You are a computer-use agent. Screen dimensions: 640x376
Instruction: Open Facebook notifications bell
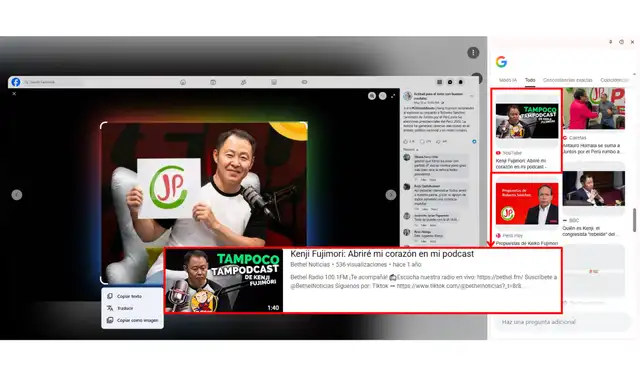[x=461, y=82]
